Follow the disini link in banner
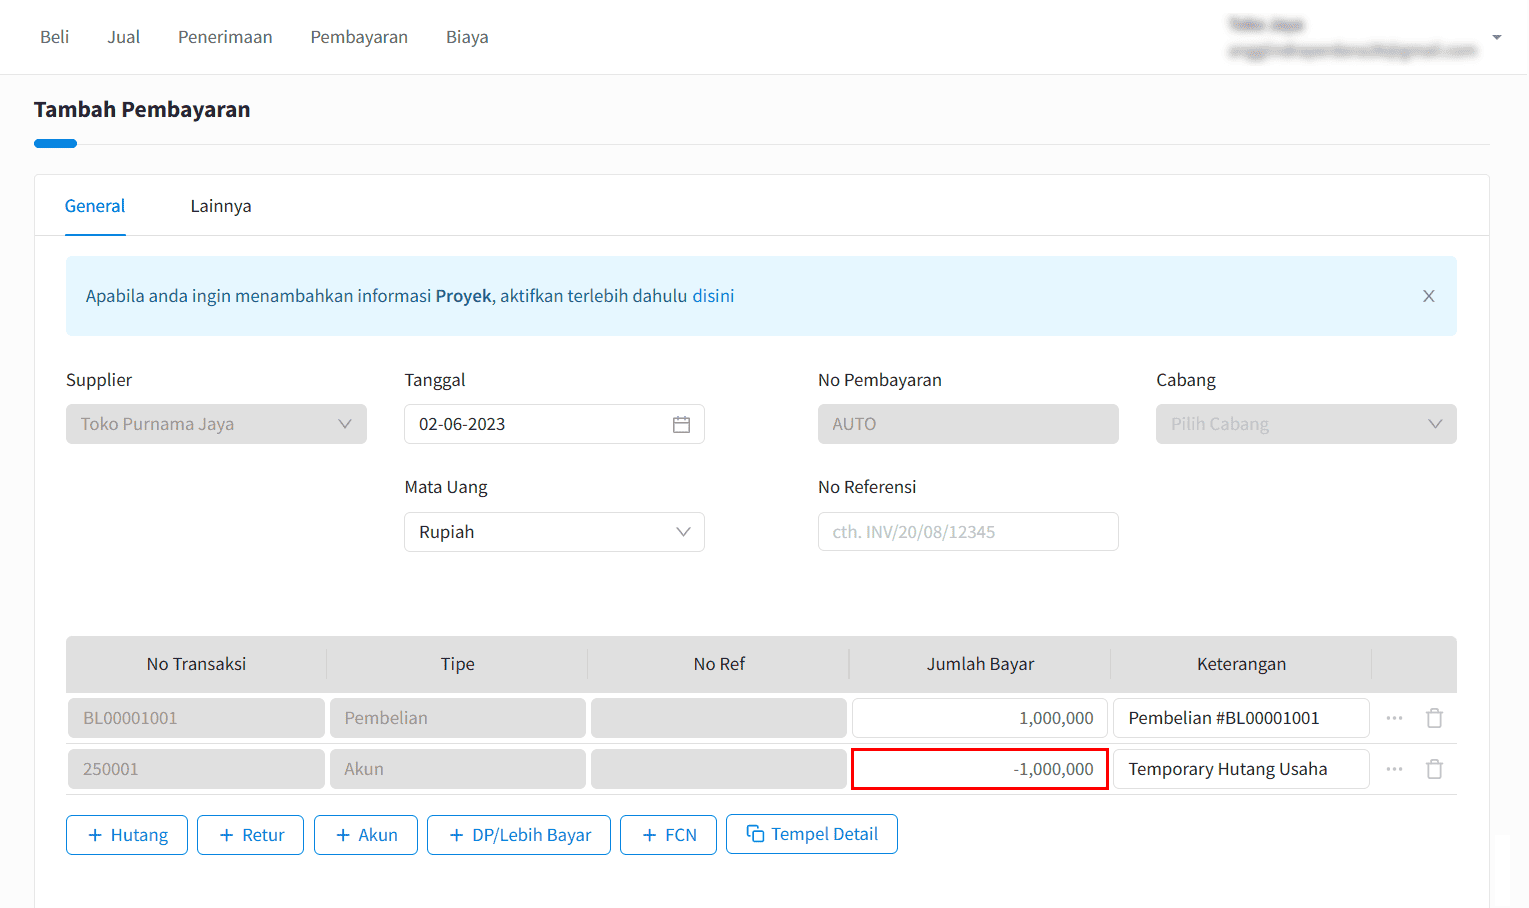Screen dimensions: 1529x908 point(713,296)
